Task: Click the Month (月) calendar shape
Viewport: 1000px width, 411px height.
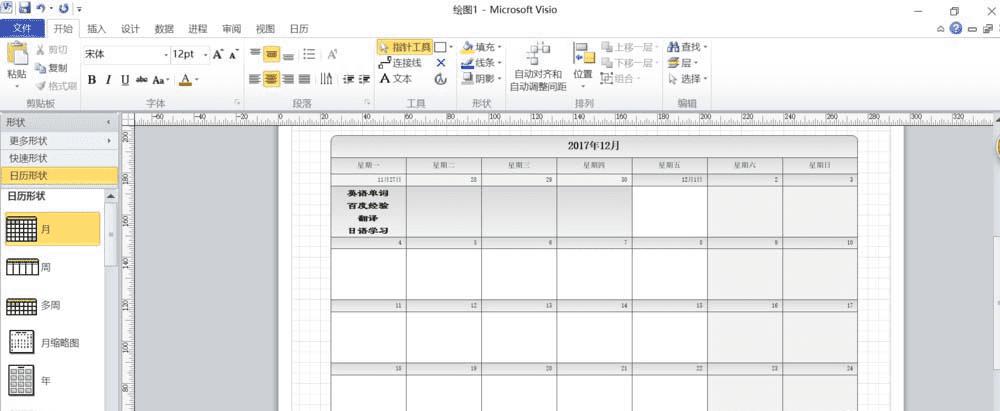Action: point(52,228)
